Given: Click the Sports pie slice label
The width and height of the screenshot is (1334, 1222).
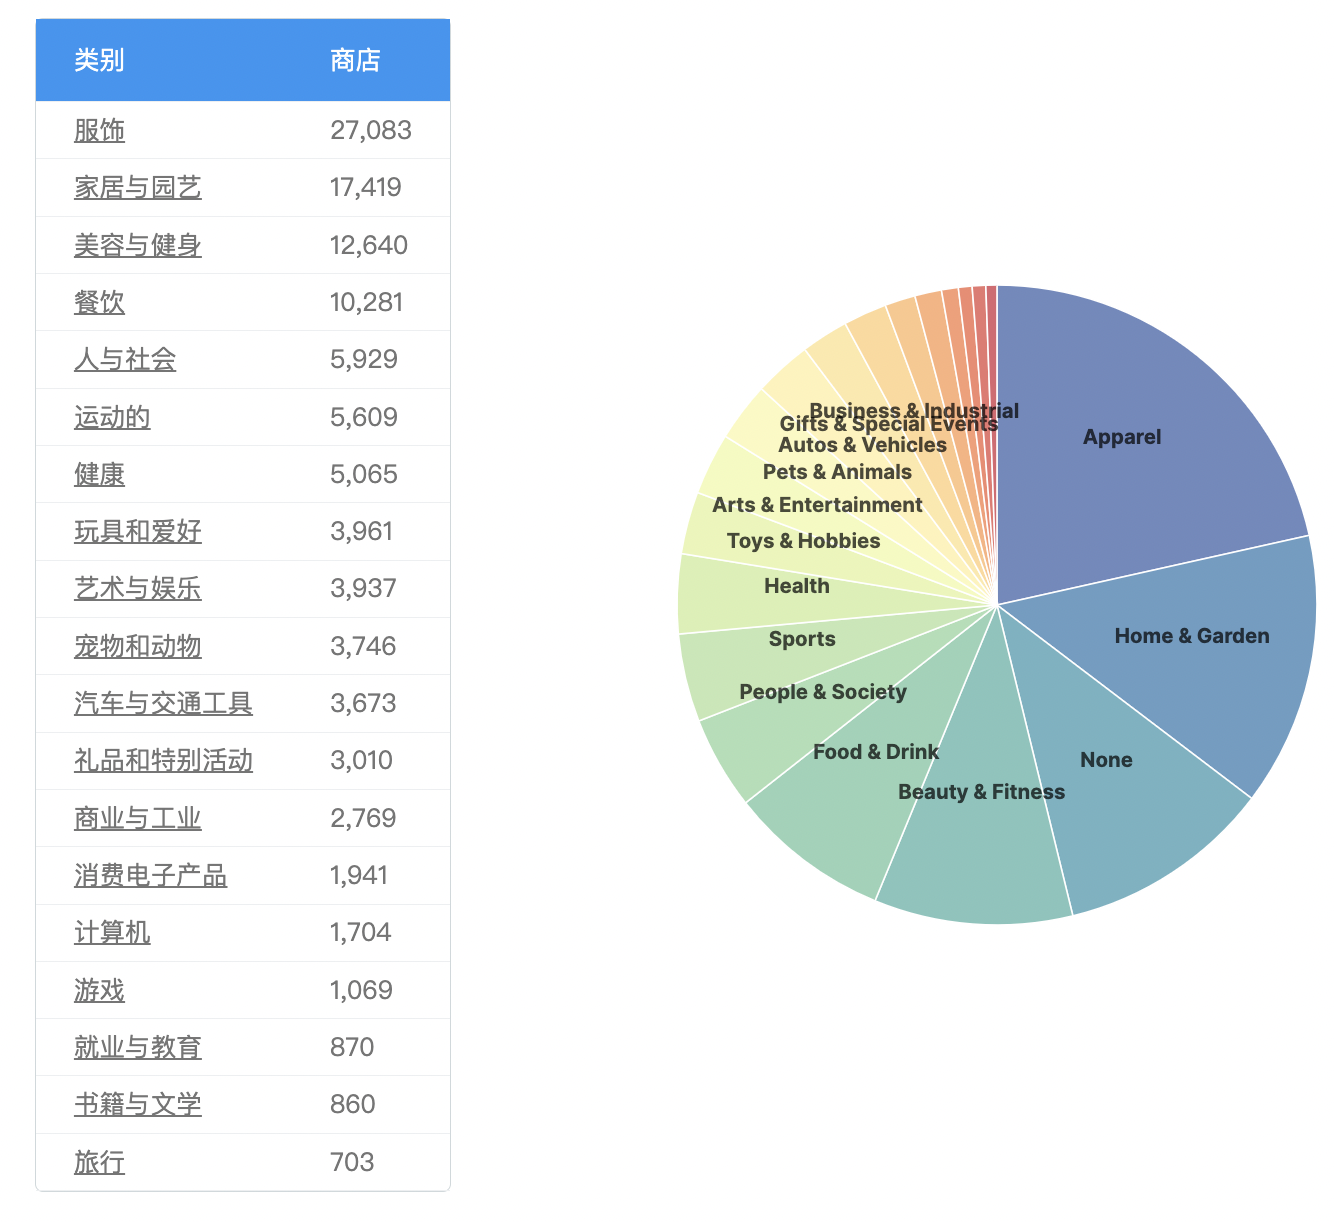Looking at the screenshot, I should click(x=802, y=639).
